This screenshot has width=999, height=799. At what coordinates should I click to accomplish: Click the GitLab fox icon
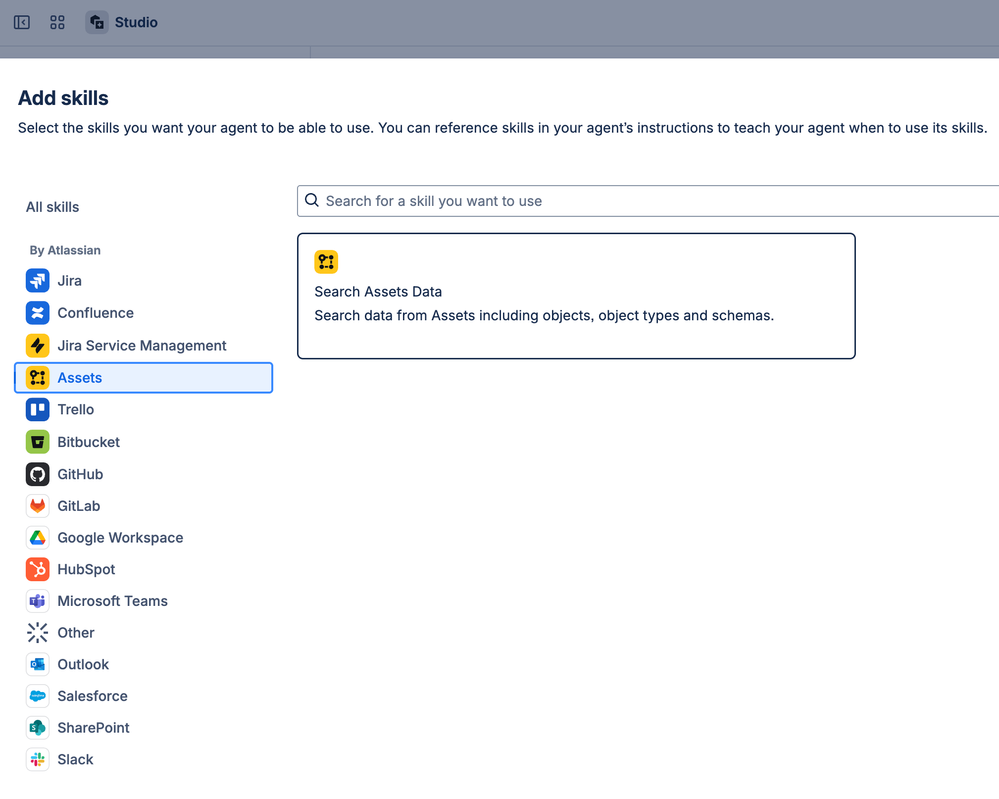click(38, 506)
